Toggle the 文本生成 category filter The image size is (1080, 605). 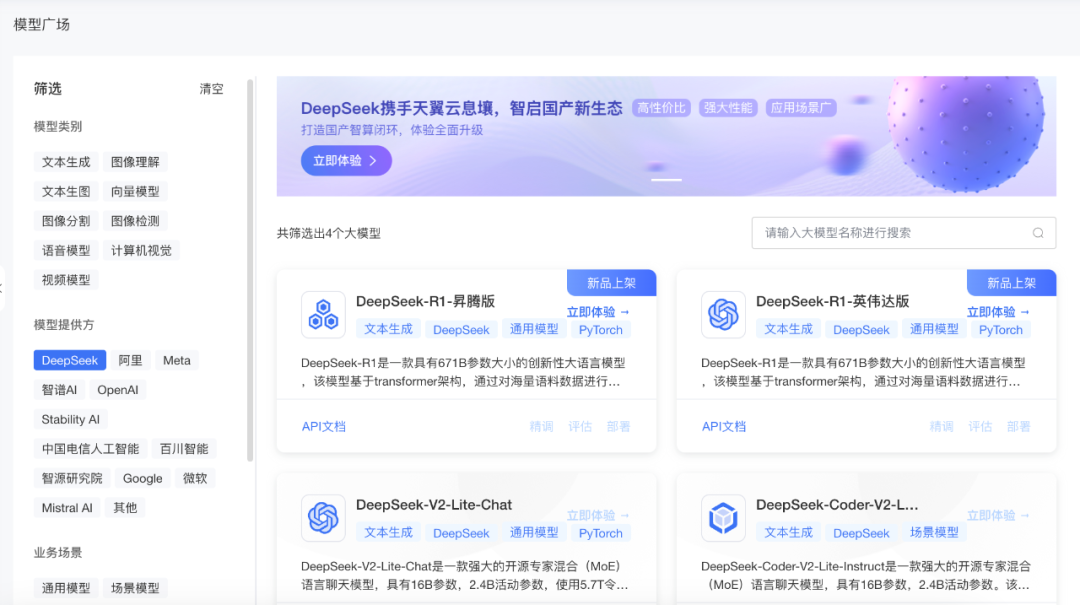point(66,162)
